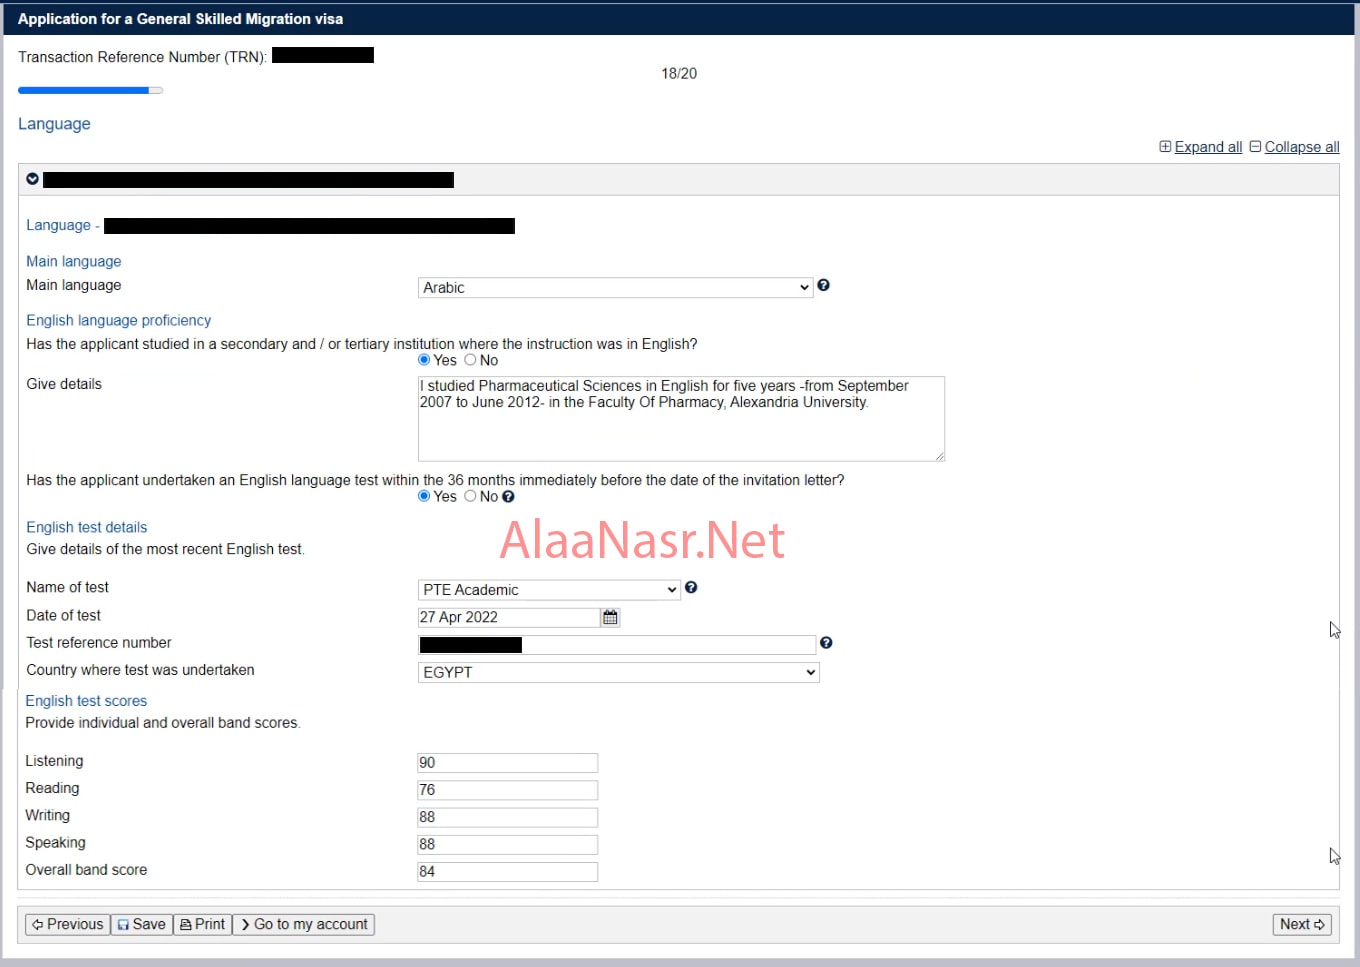Click the Next button
The image size is (1360, 967).
pyautogui.click(x=1301, y=924)
